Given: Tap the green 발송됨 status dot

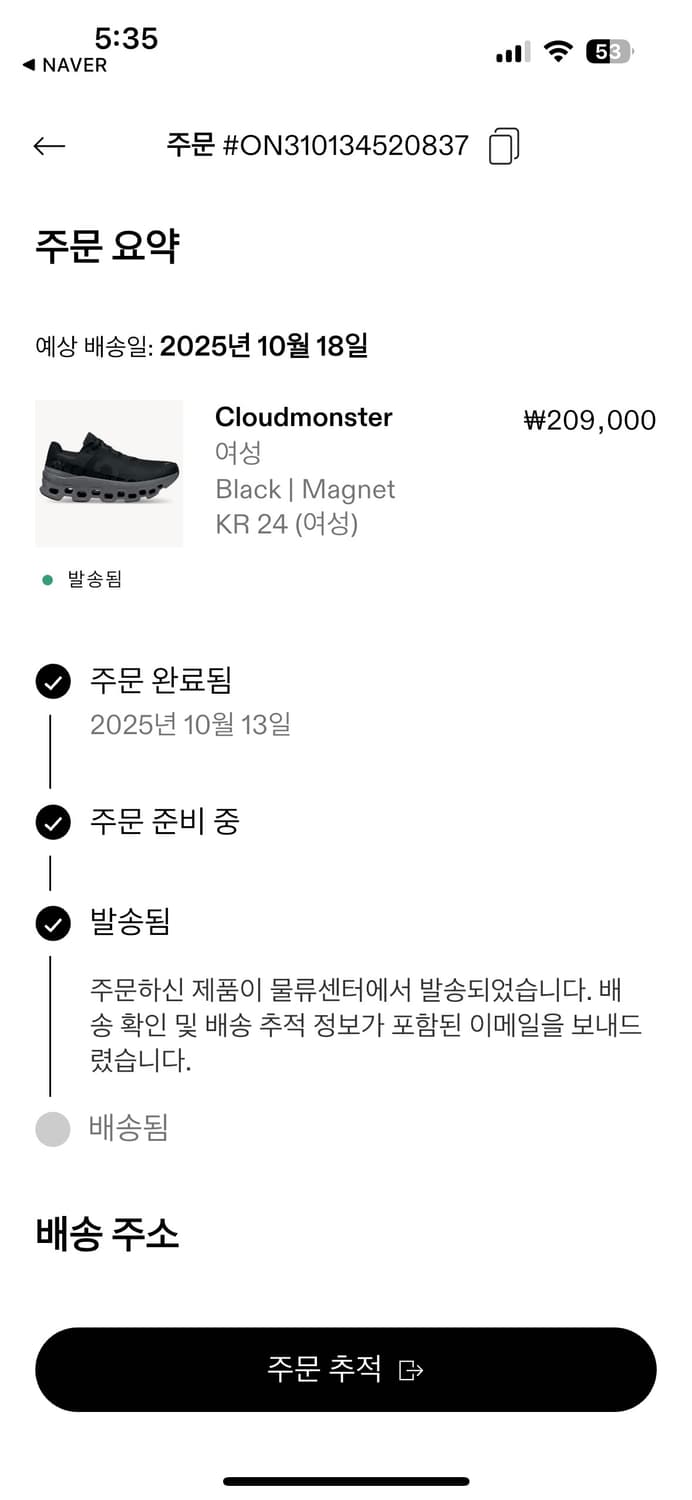Looking at the screenshot, I should coord(47,580).
